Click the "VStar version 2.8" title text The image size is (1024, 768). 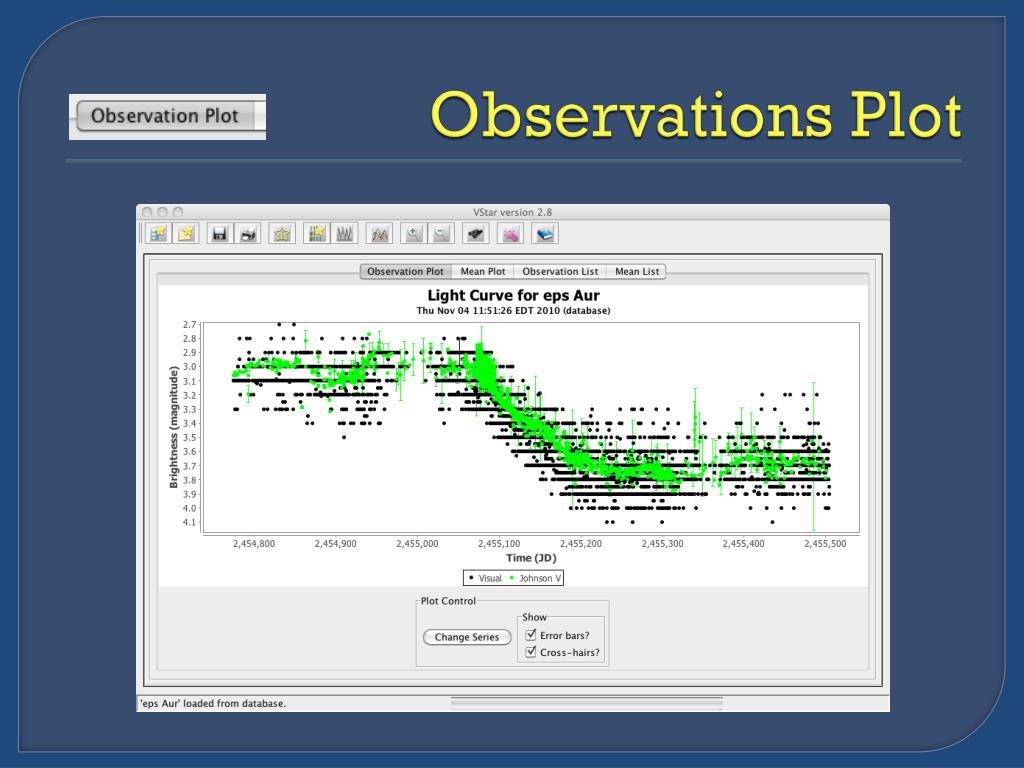513,212
